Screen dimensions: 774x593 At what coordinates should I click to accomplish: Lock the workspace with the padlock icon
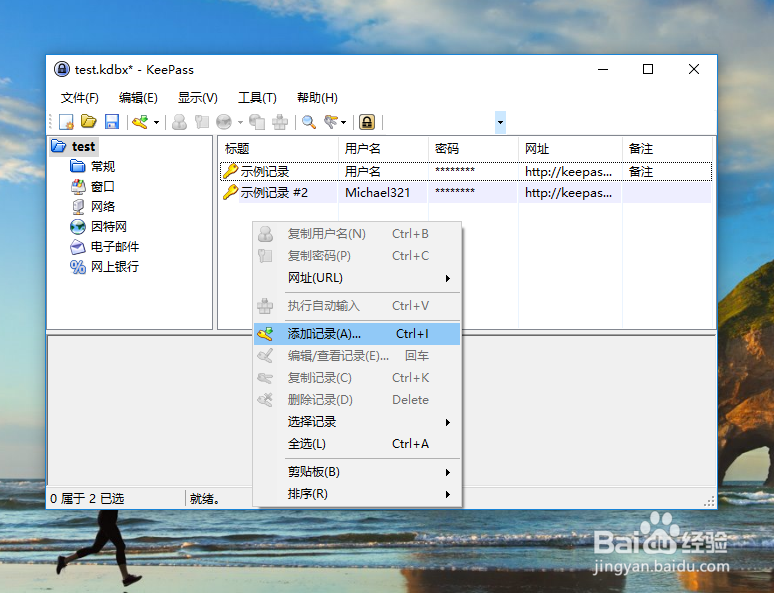[367, 122]
